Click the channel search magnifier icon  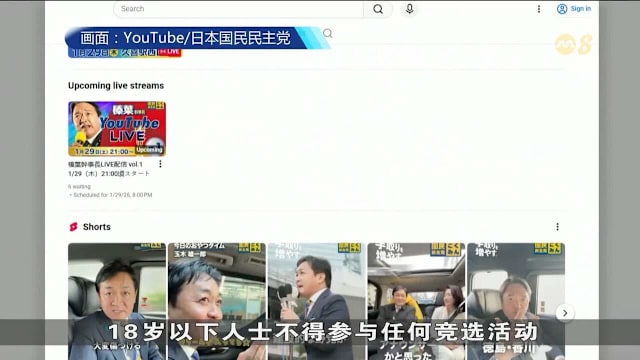[327, 33]
